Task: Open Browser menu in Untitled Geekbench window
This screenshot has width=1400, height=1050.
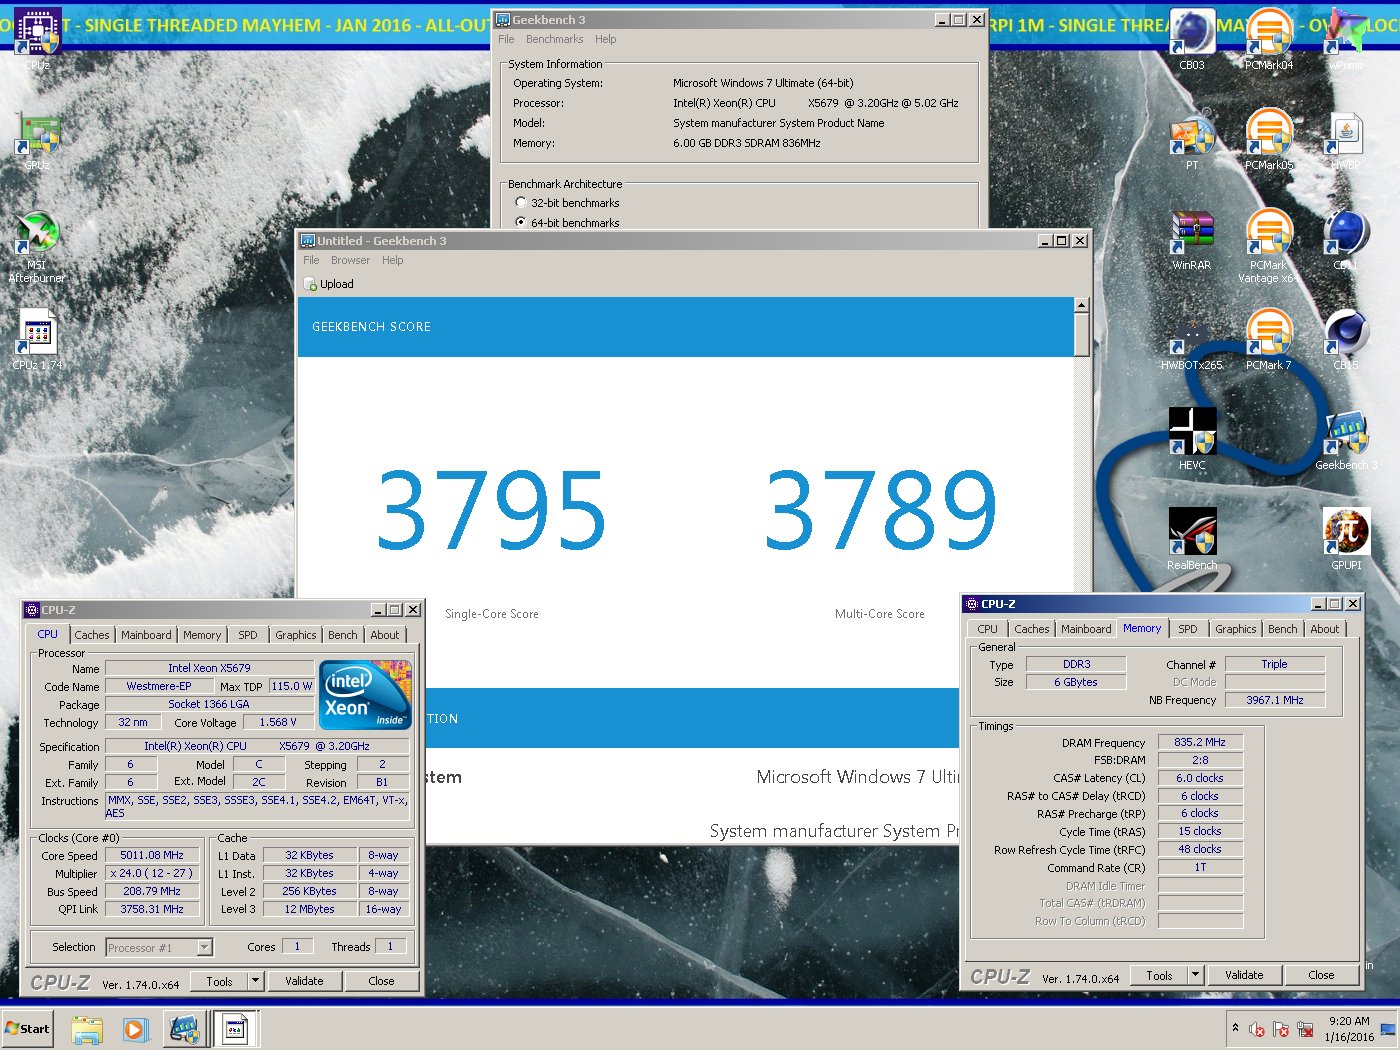Action: [x=350, y=261]
